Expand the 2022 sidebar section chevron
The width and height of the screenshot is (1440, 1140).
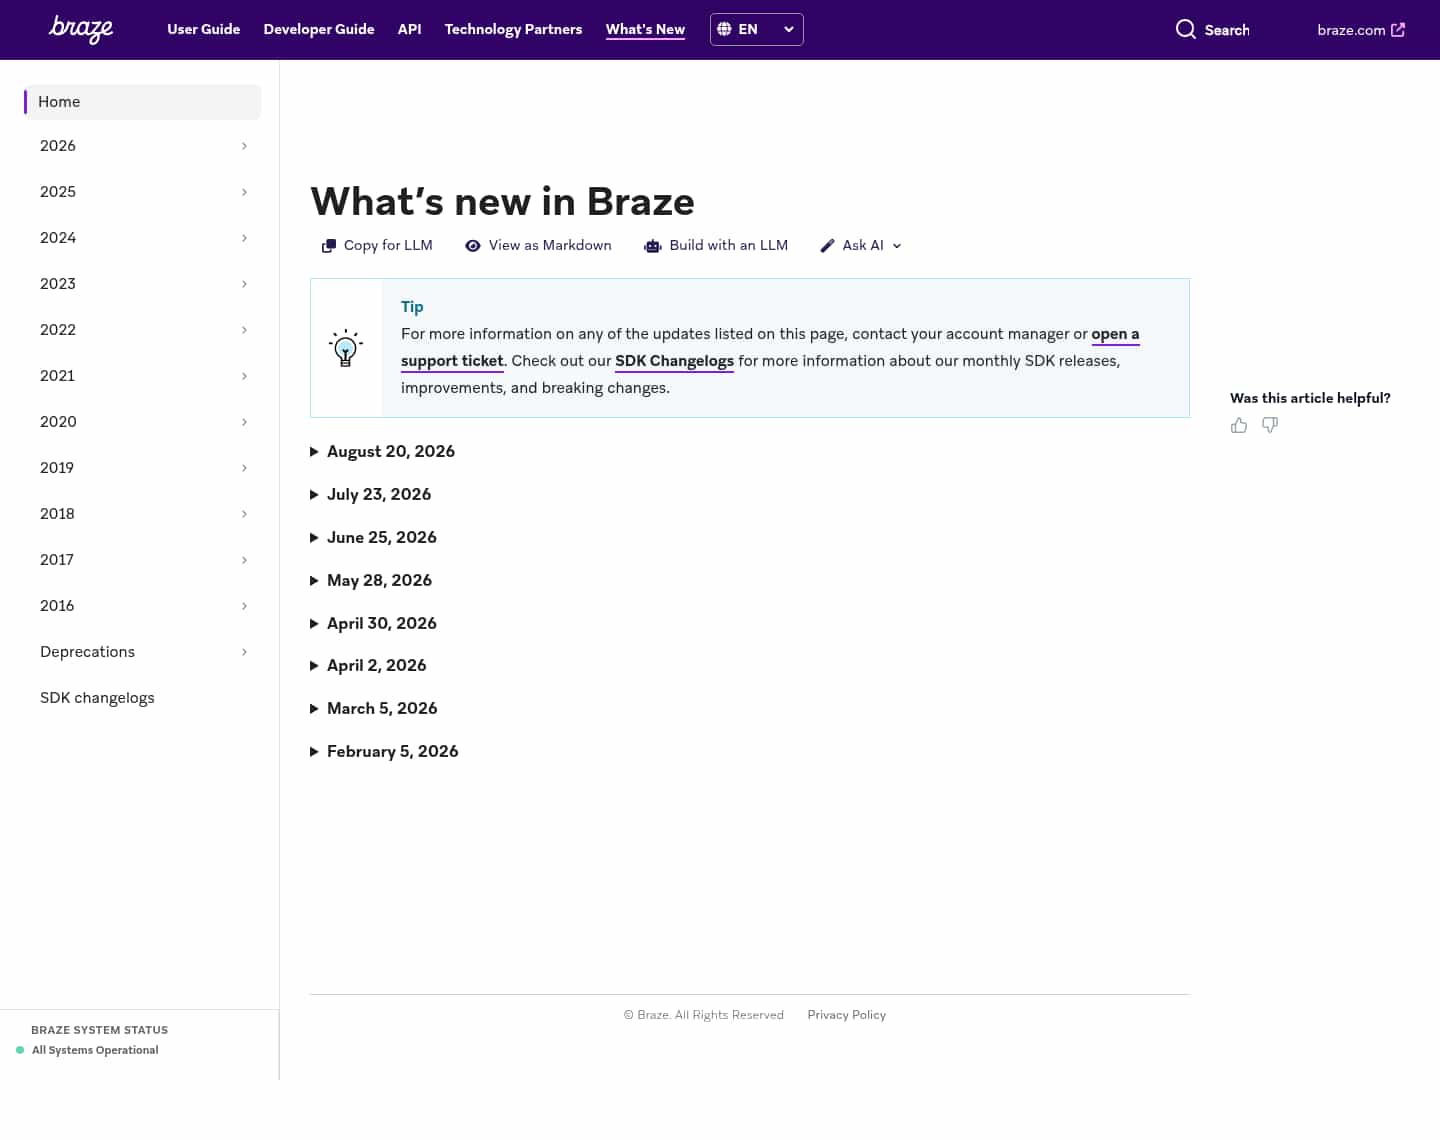[x=244, y=330]
